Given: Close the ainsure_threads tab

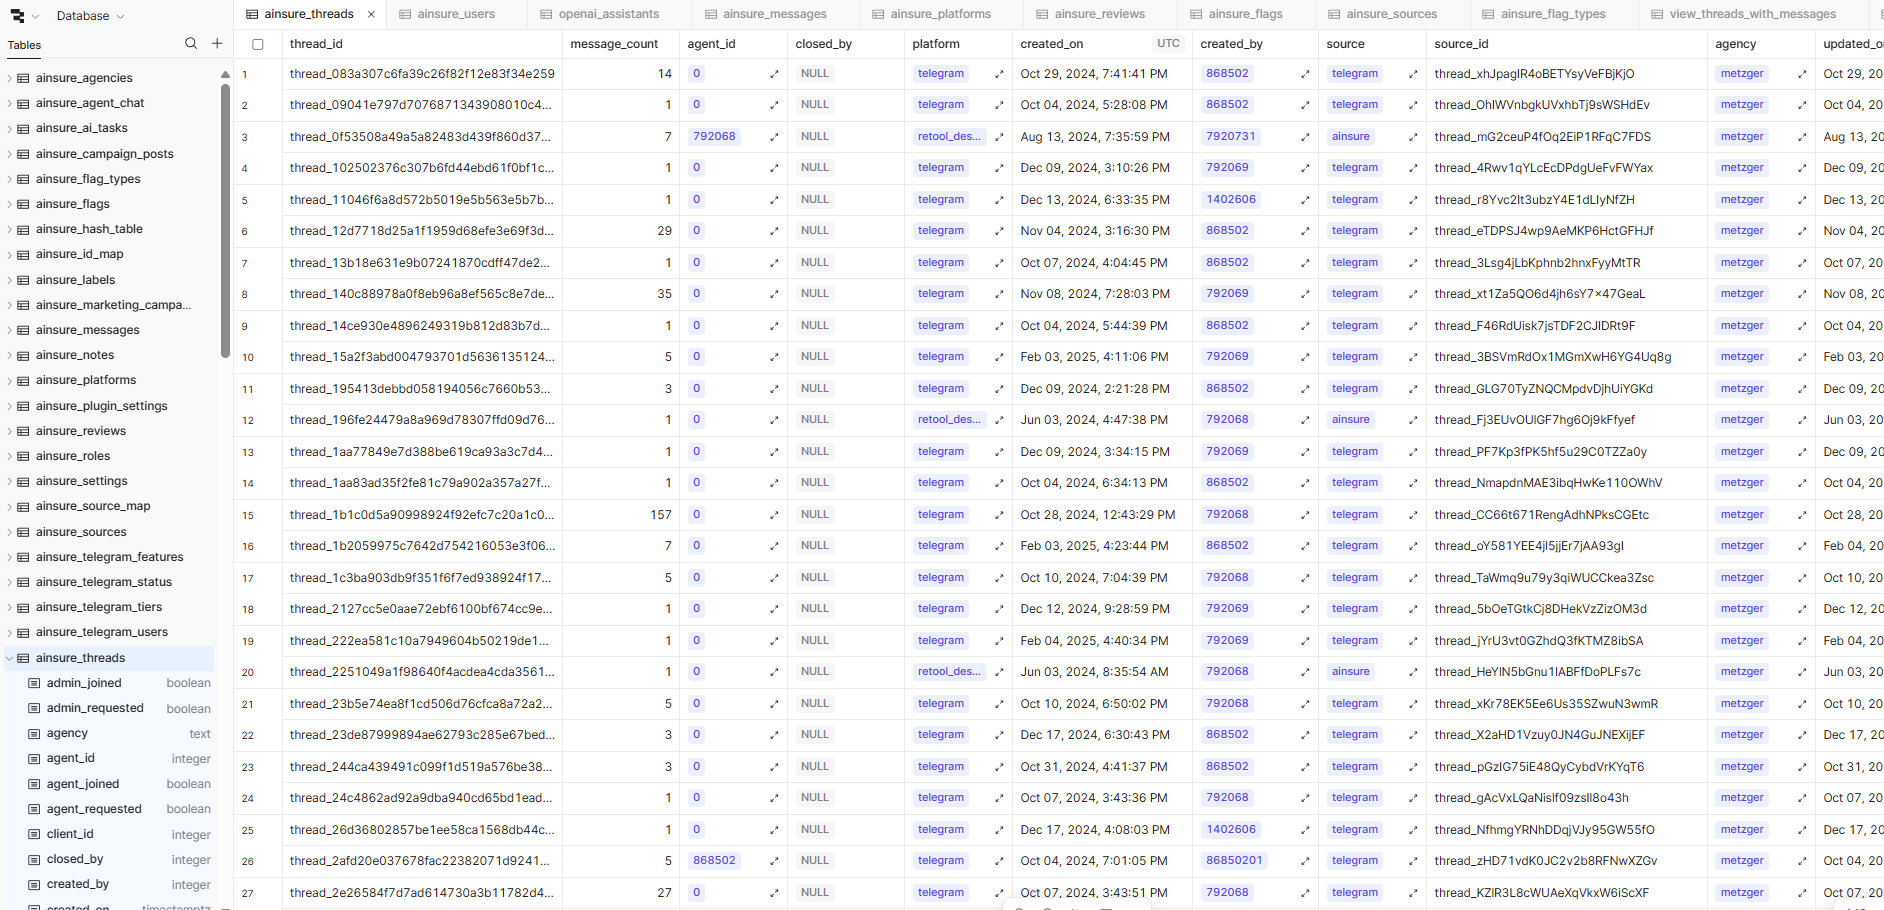Looking at the screenshot, I should 371,14.
